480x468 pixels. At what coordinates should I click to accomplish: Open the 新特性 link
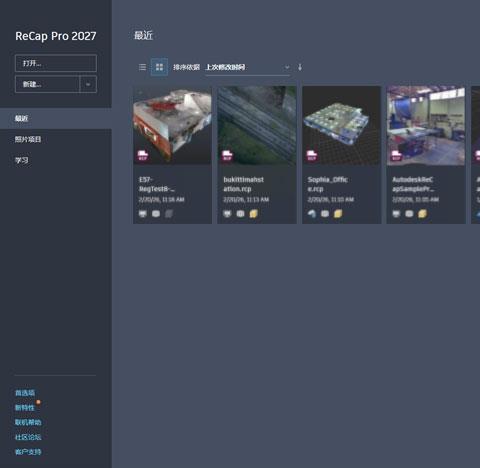pos(25,408)
